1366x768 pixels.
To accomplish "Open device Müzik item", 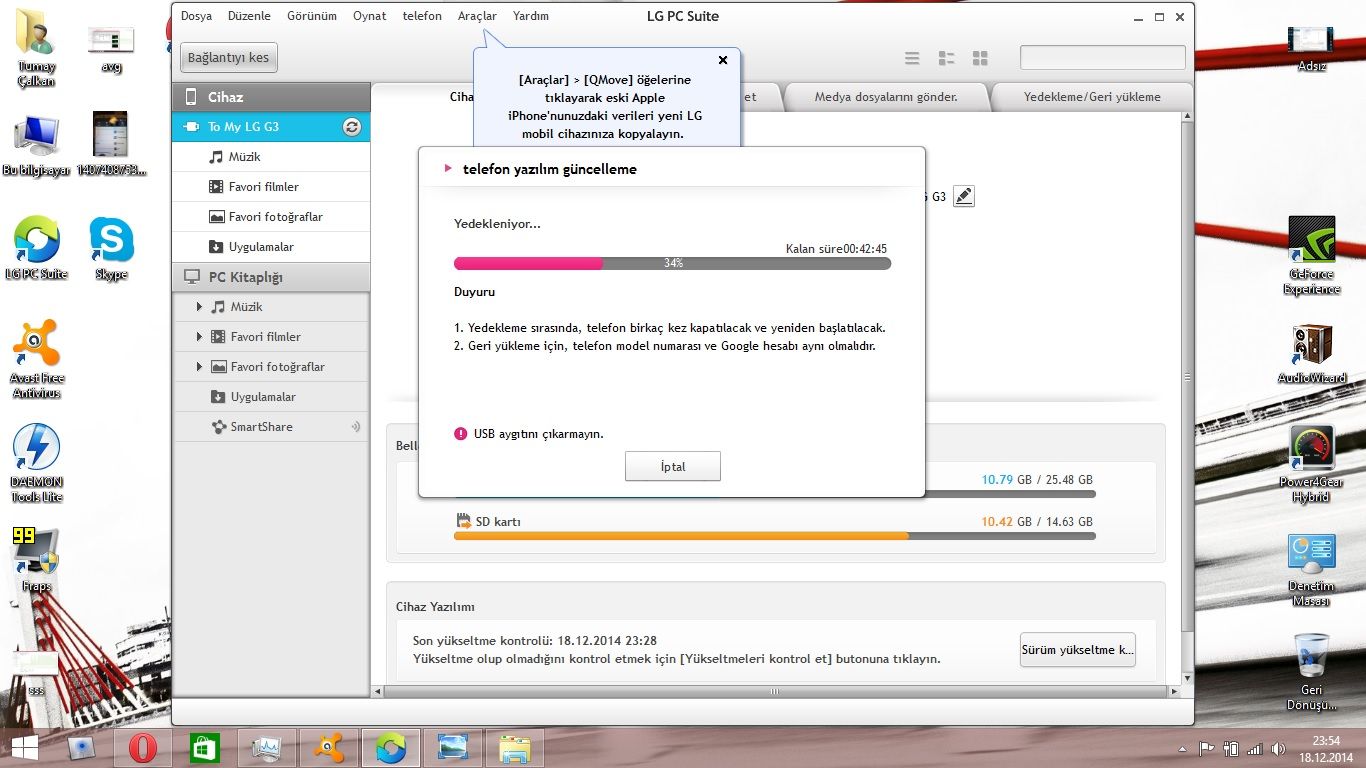I will pyautogui.click(x=271, y=157).
